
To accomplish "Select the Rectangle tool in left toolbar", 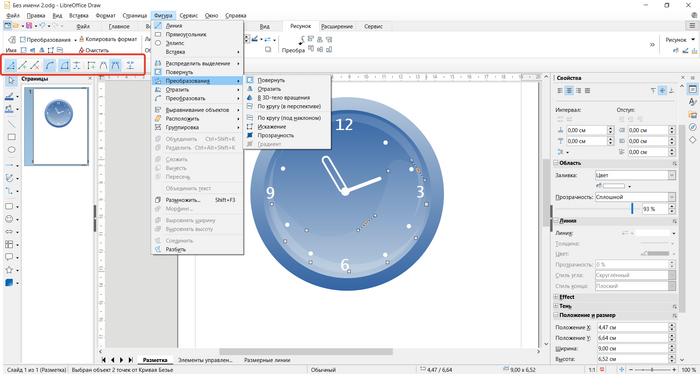I will tap(12, 137).
